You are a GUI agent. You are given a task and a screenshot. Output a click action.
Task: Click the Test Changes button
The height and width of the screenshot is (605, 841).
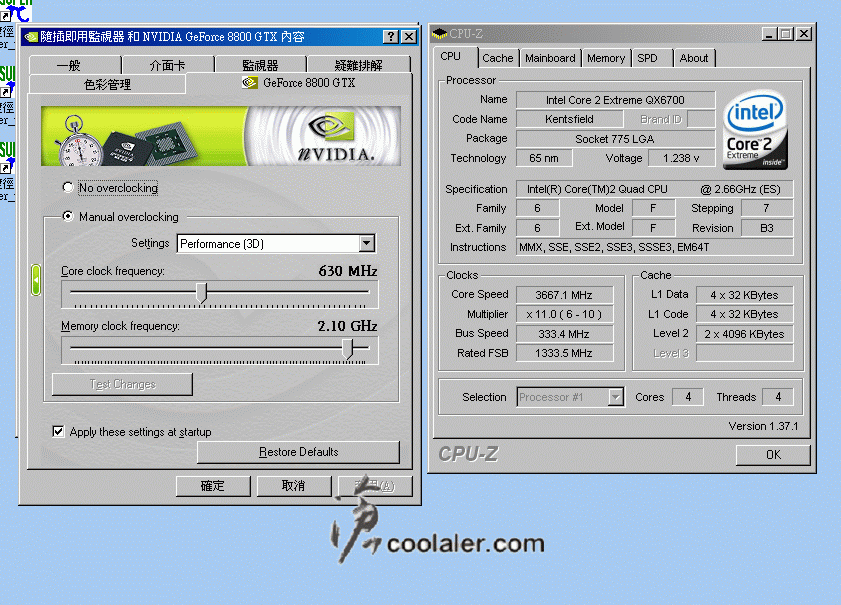pyautogui.click(x=122, y=384)
